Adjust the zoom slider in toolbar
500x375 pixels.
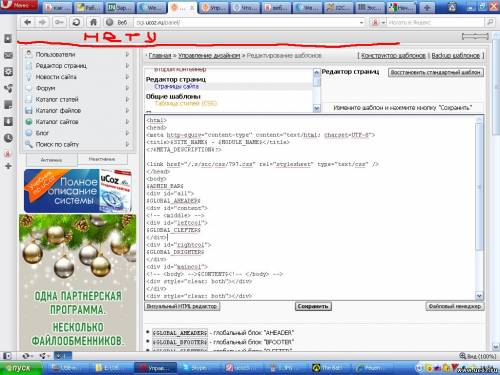(x=475, y=36)
